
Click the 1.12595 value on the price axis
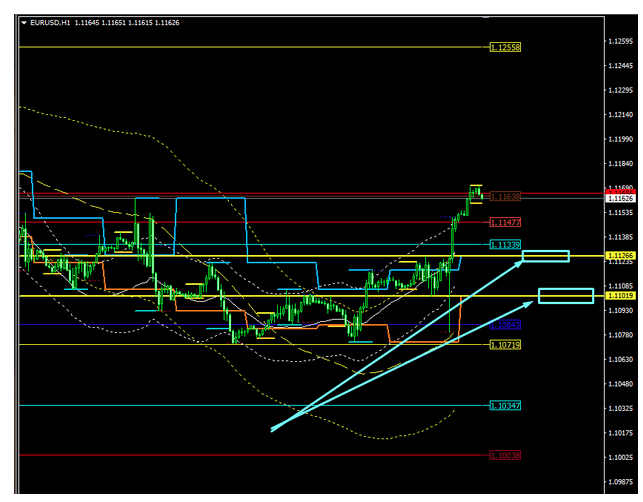click(620, 65)
